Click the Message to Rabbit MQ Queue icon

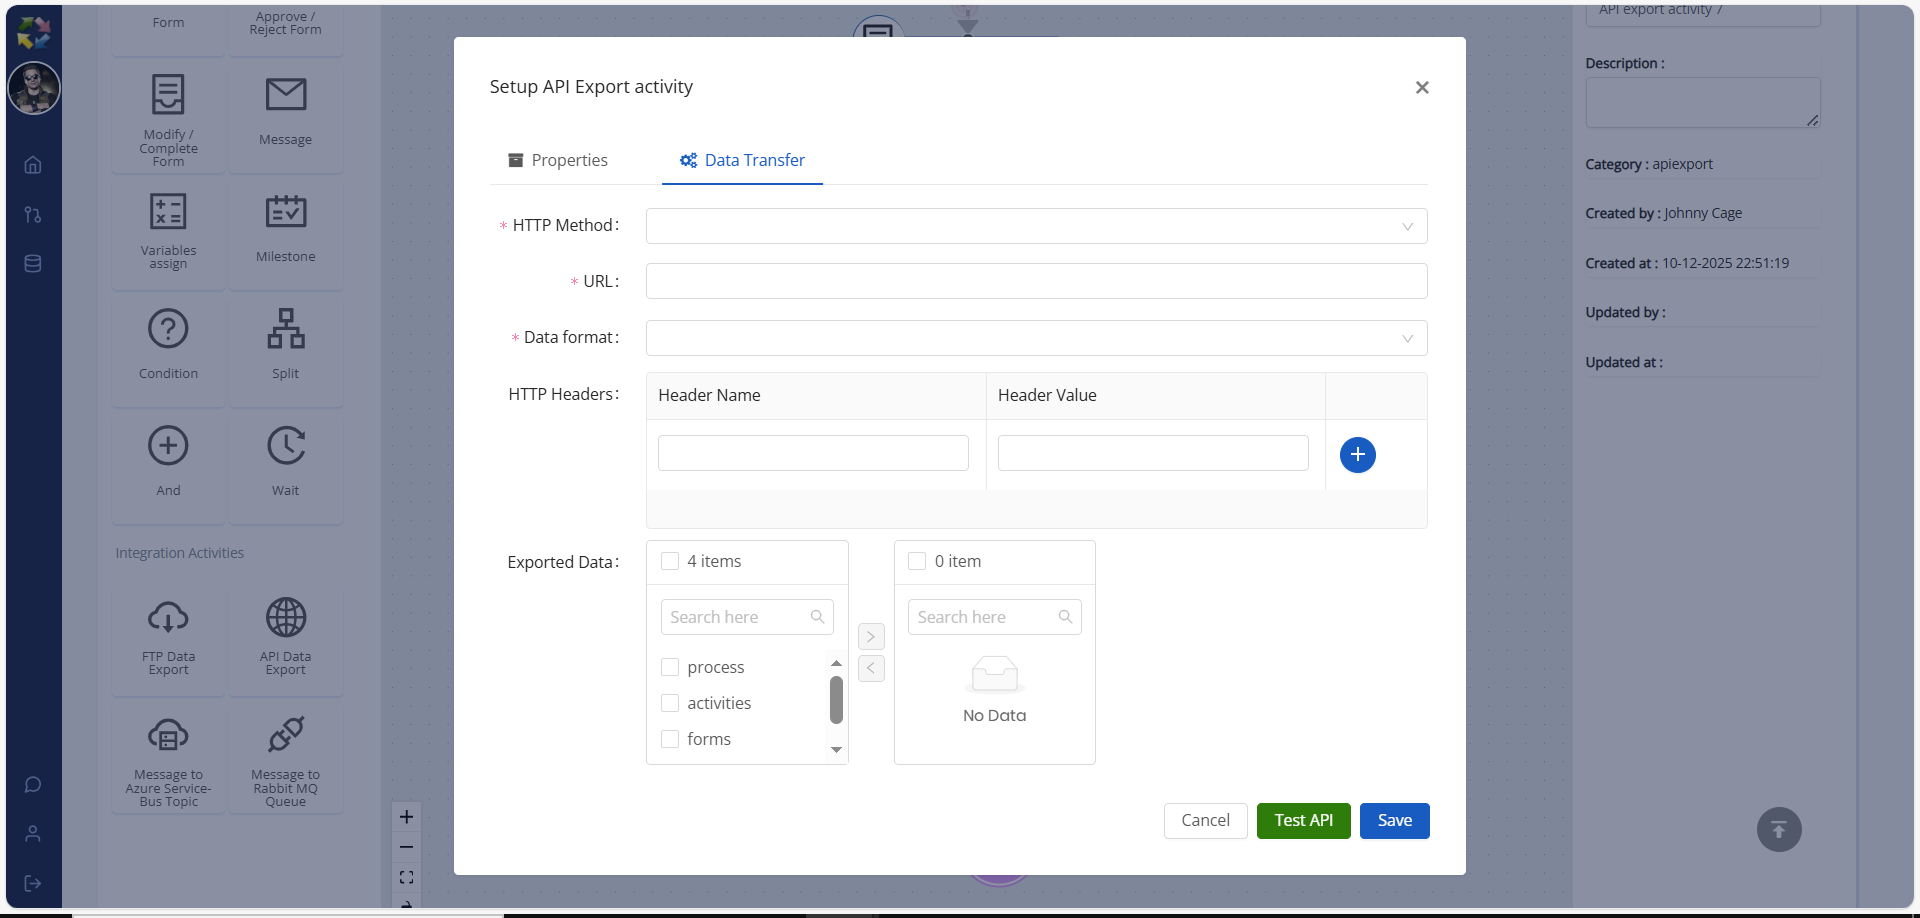tap(285, 736)
